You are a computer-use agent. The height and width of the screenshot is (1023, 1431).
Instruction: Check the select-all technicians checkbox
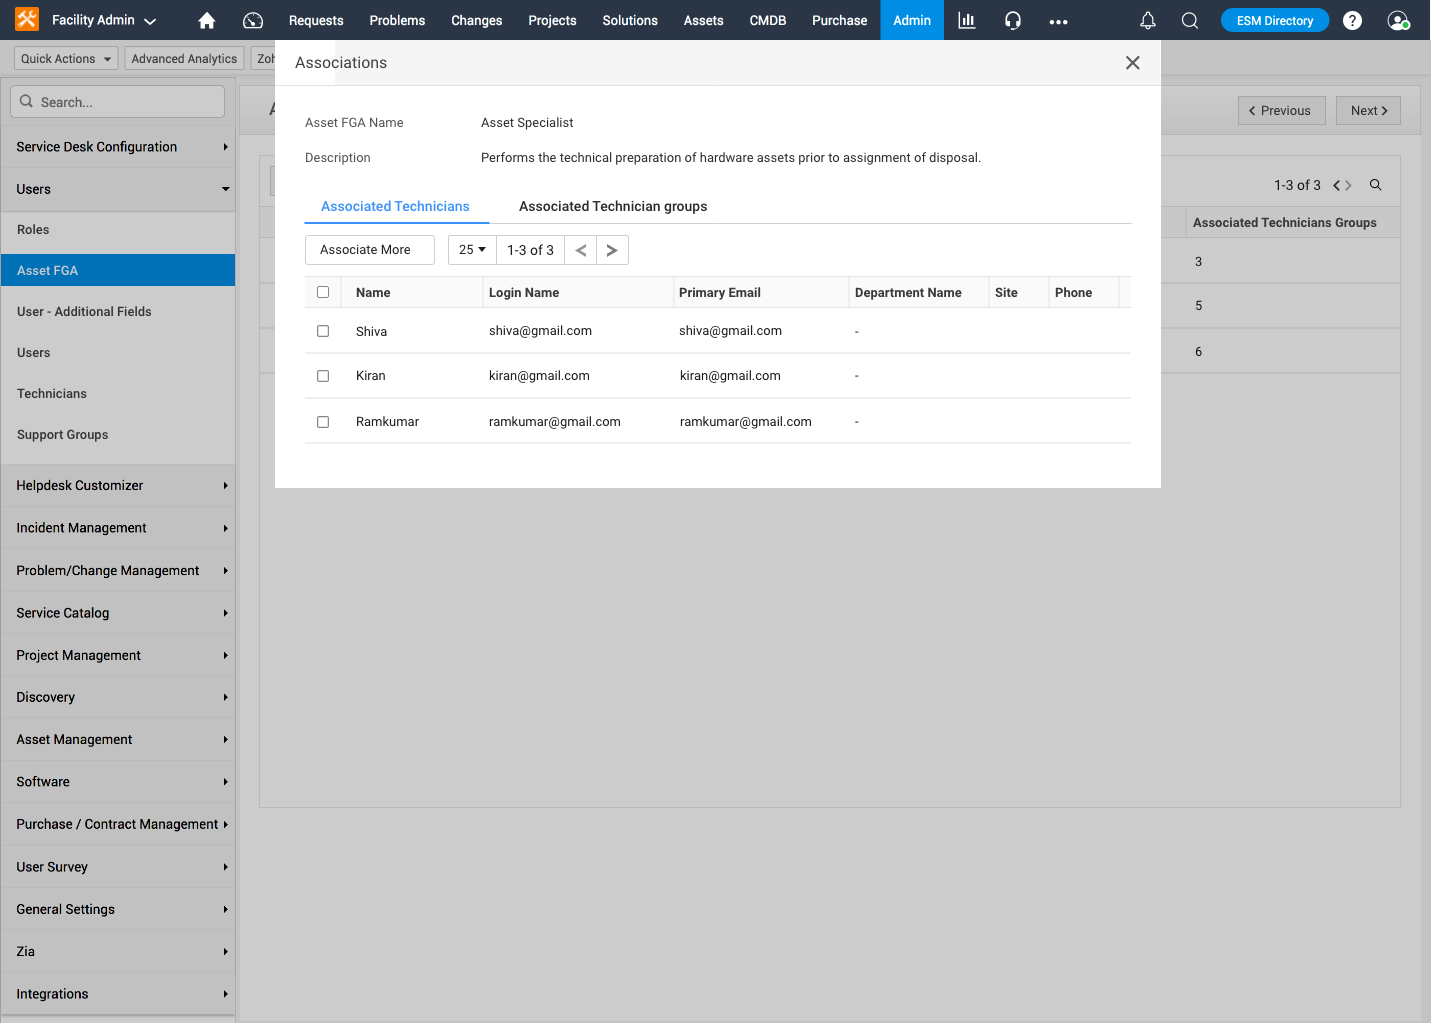click(x=323, y=291)
